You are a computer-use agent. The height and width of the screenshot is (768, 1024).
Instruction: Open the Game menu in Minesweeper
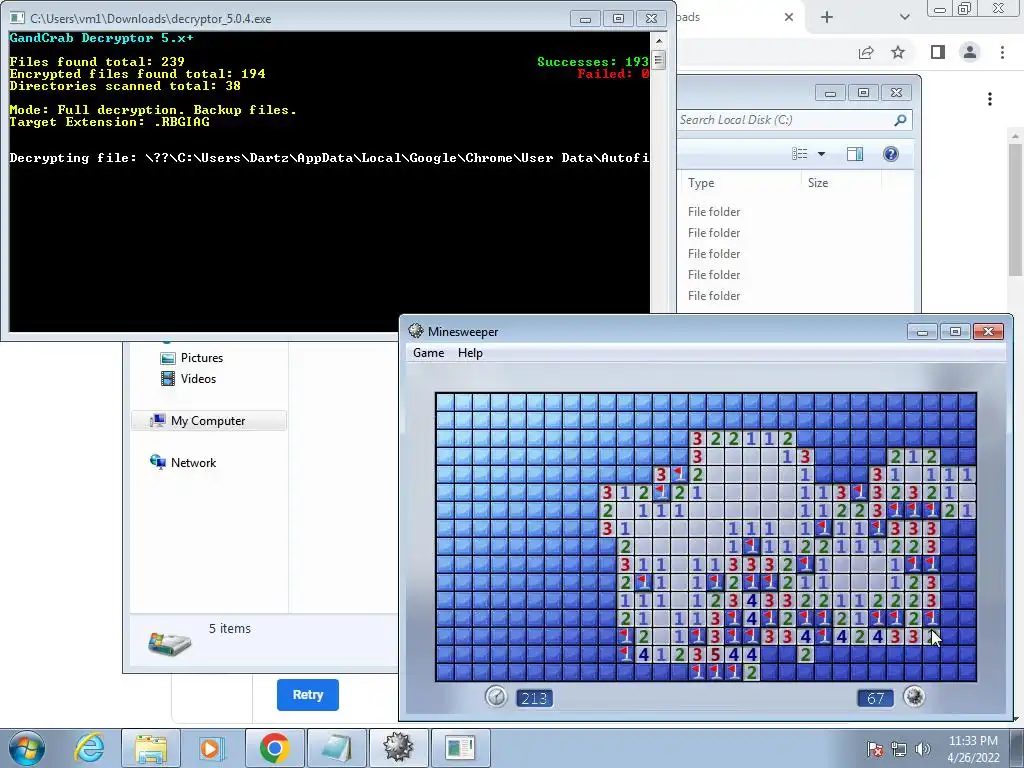click(428, 353)
